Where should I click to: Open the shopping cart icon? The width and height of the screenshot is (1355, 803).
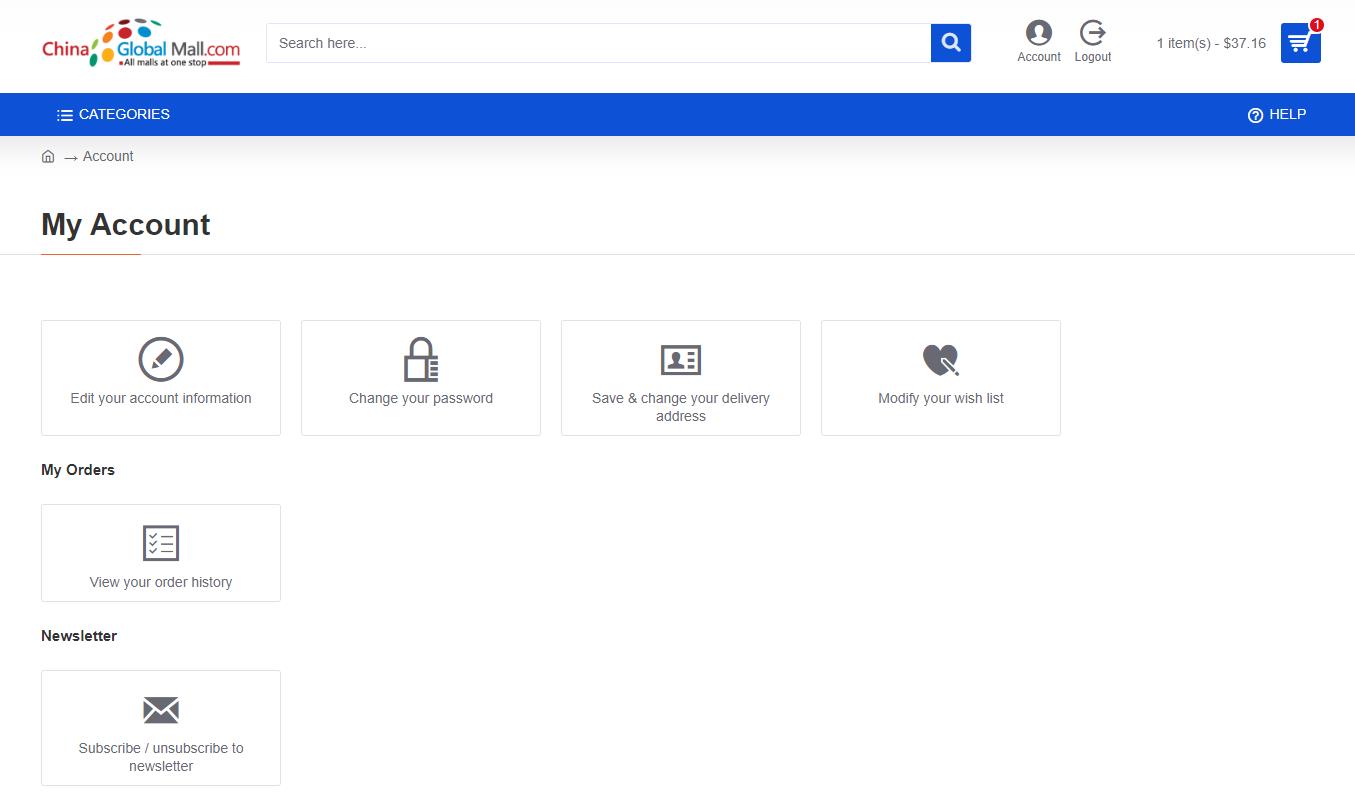tap(1300, 43)
